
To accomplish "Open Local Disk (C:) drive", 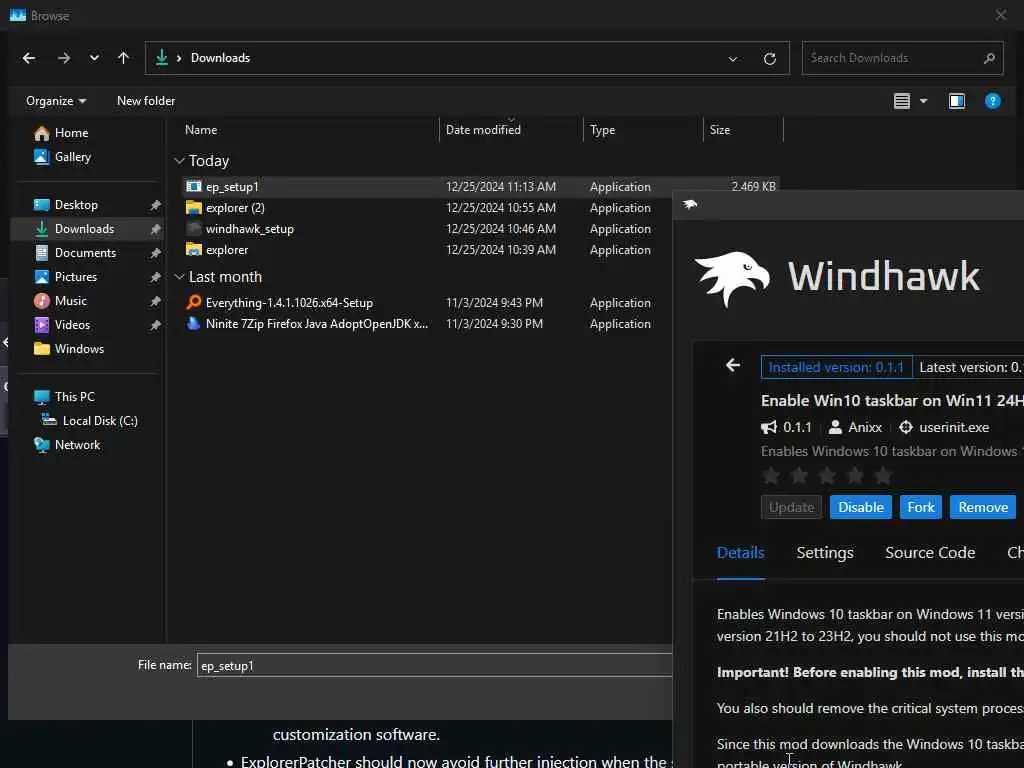I will click(99, 421).
